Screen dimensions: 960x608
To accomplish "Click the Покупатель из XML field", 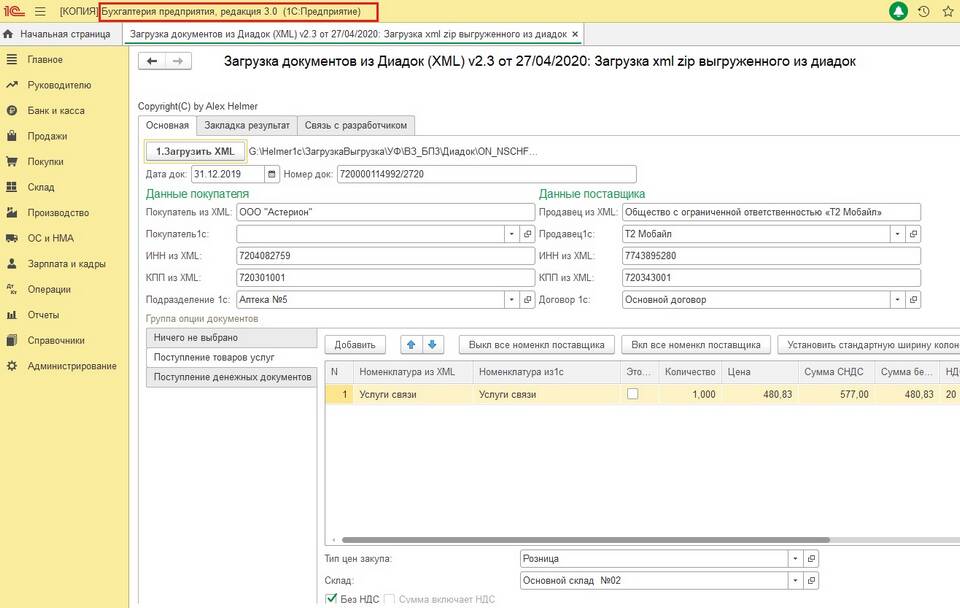I will [385, 212].
